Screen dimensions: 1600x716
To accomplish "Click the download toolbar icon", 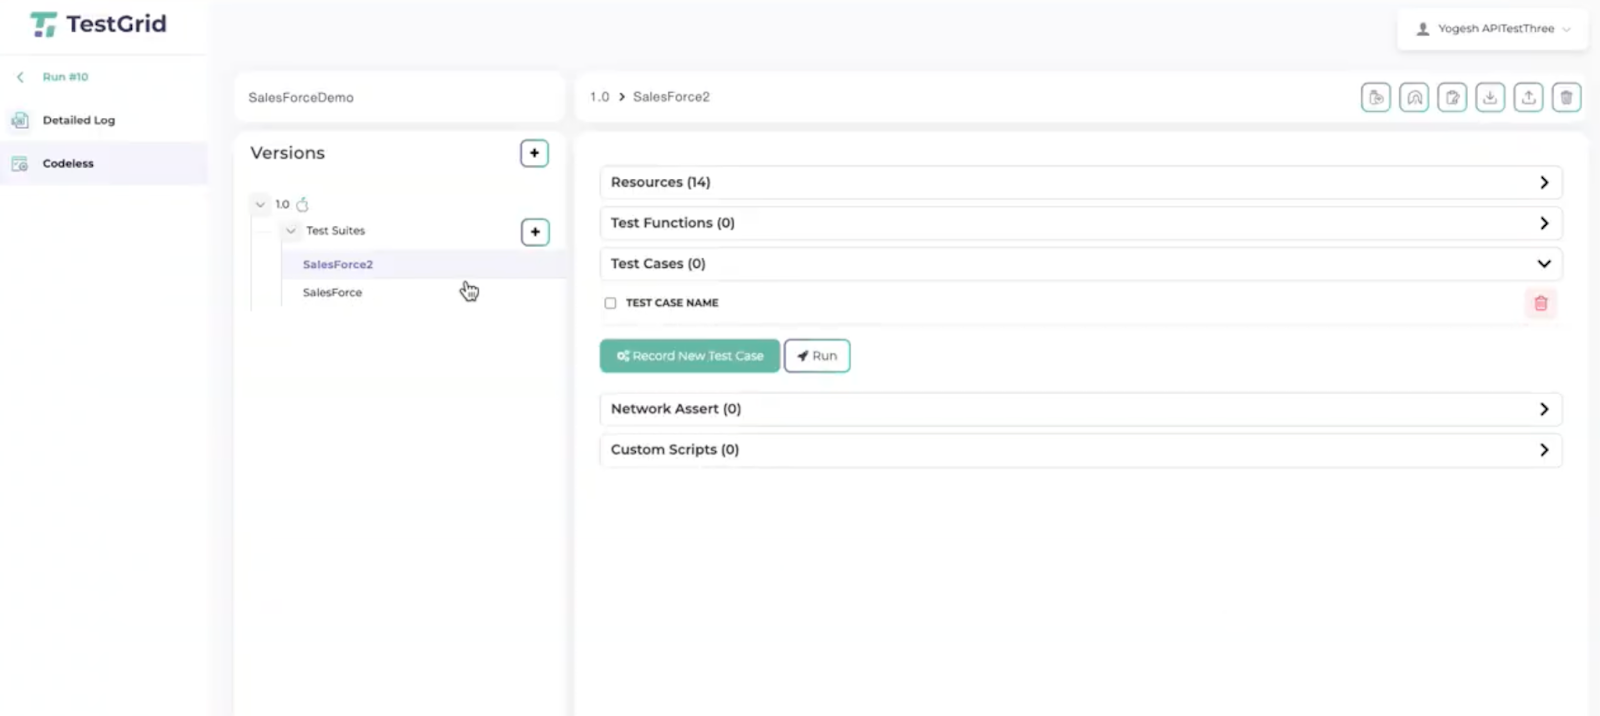I will [x=1490, y=97].
